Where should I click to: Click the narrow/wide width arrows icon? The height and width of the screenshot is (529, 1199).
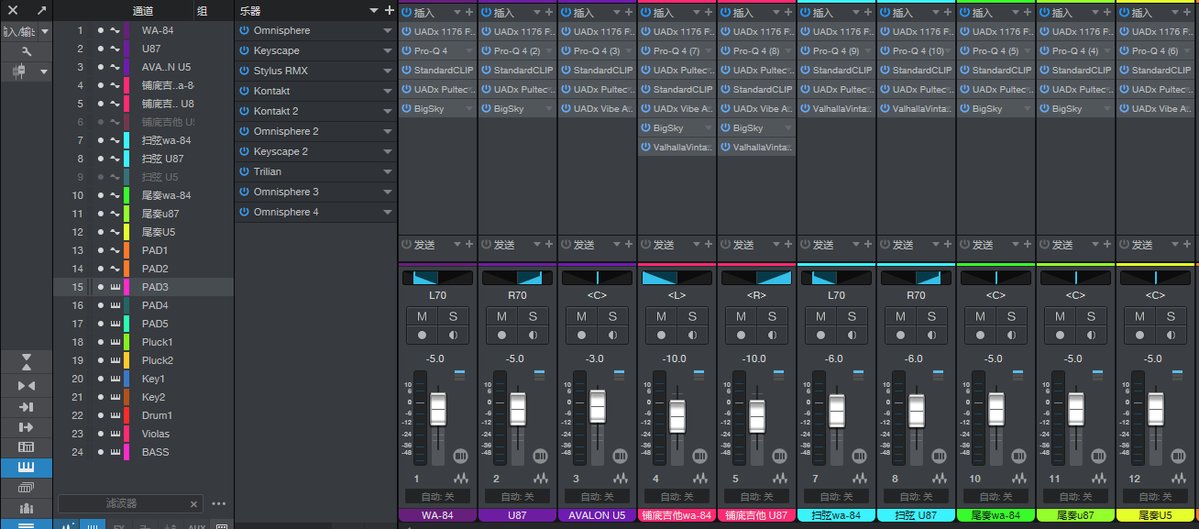26,385
